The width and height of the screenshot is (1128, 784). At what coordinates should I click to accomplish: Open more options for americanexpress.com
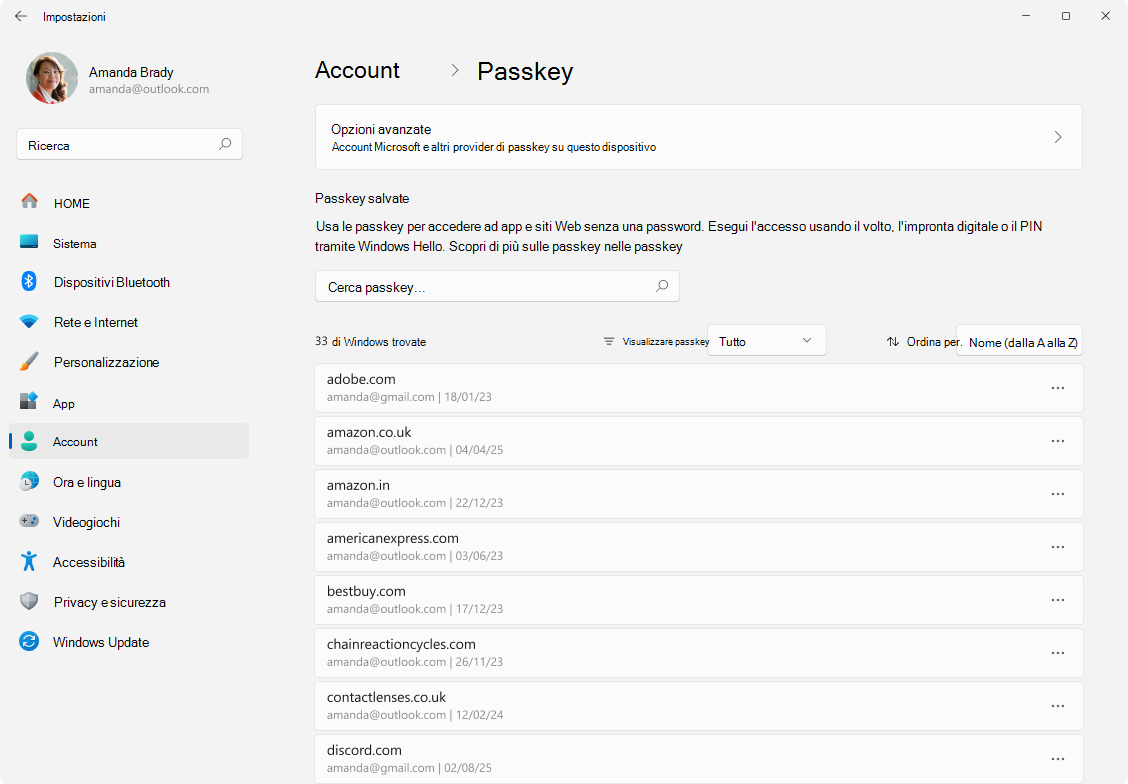(x=1058, y=547)
